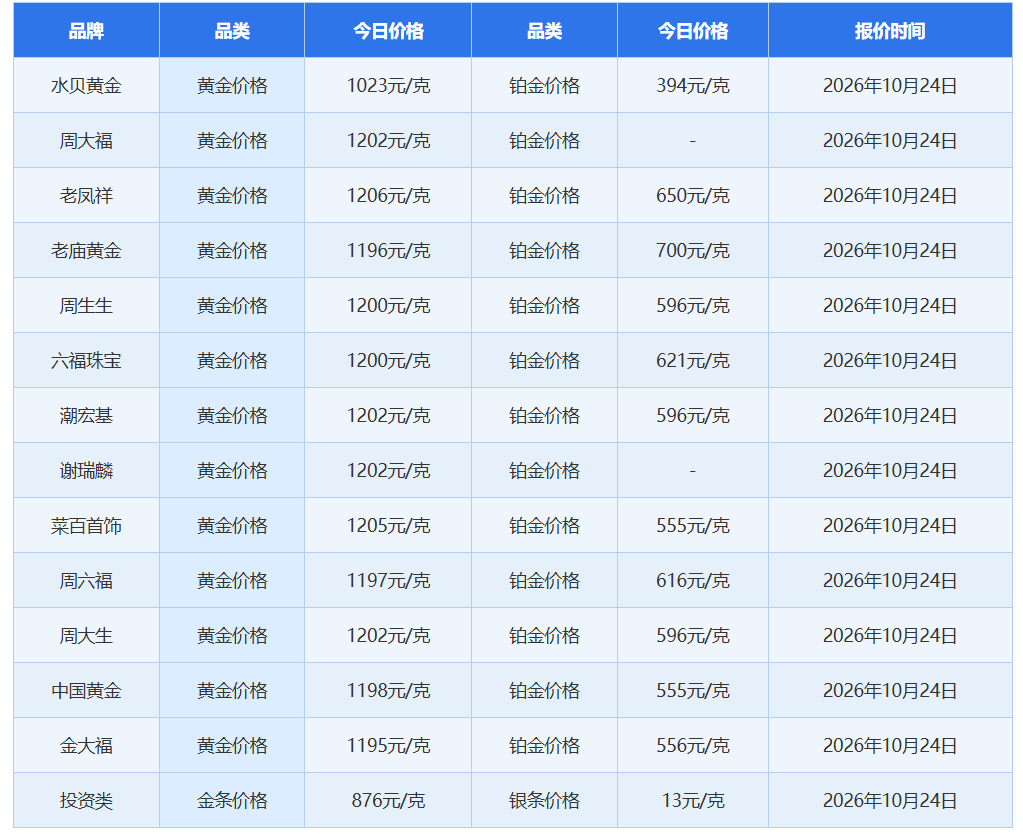
Task: Select the 650元/克 platinum price
Action: 693,196
